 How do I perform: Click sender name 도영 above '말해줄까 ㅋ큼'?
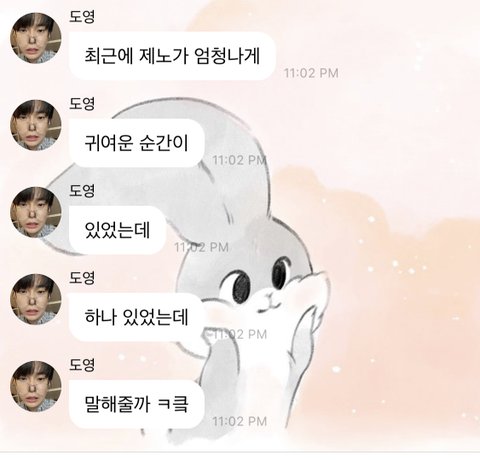pyautogui.click(x=82, y=364)
